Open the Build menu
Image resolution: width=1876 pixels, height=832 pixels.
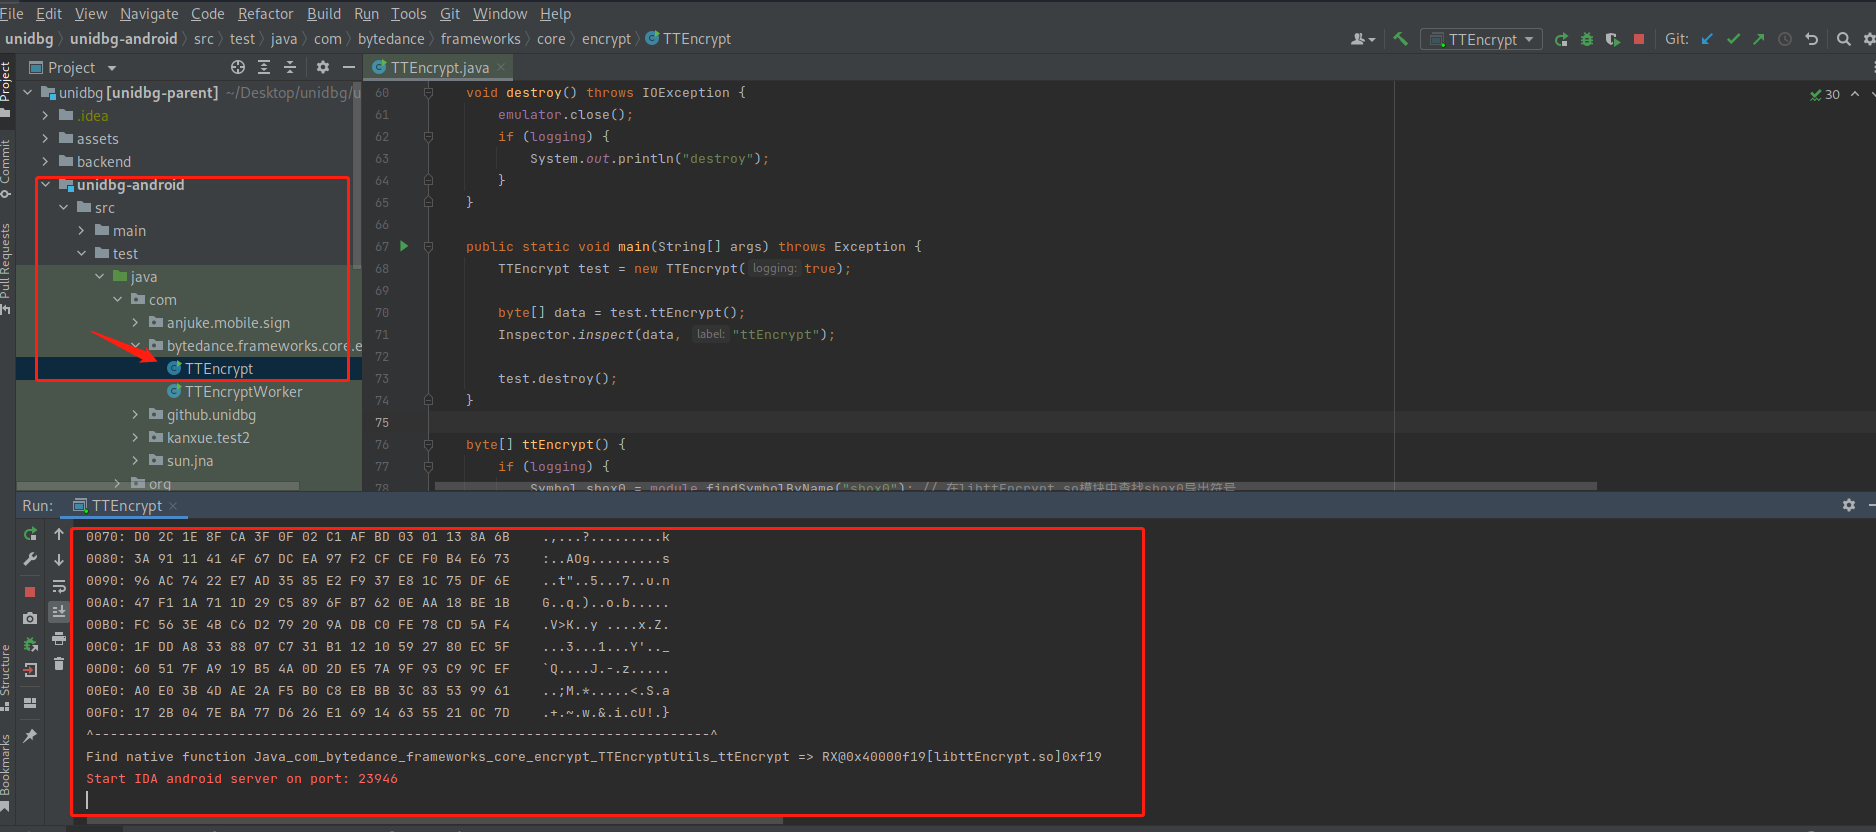(x=324, y=14)
